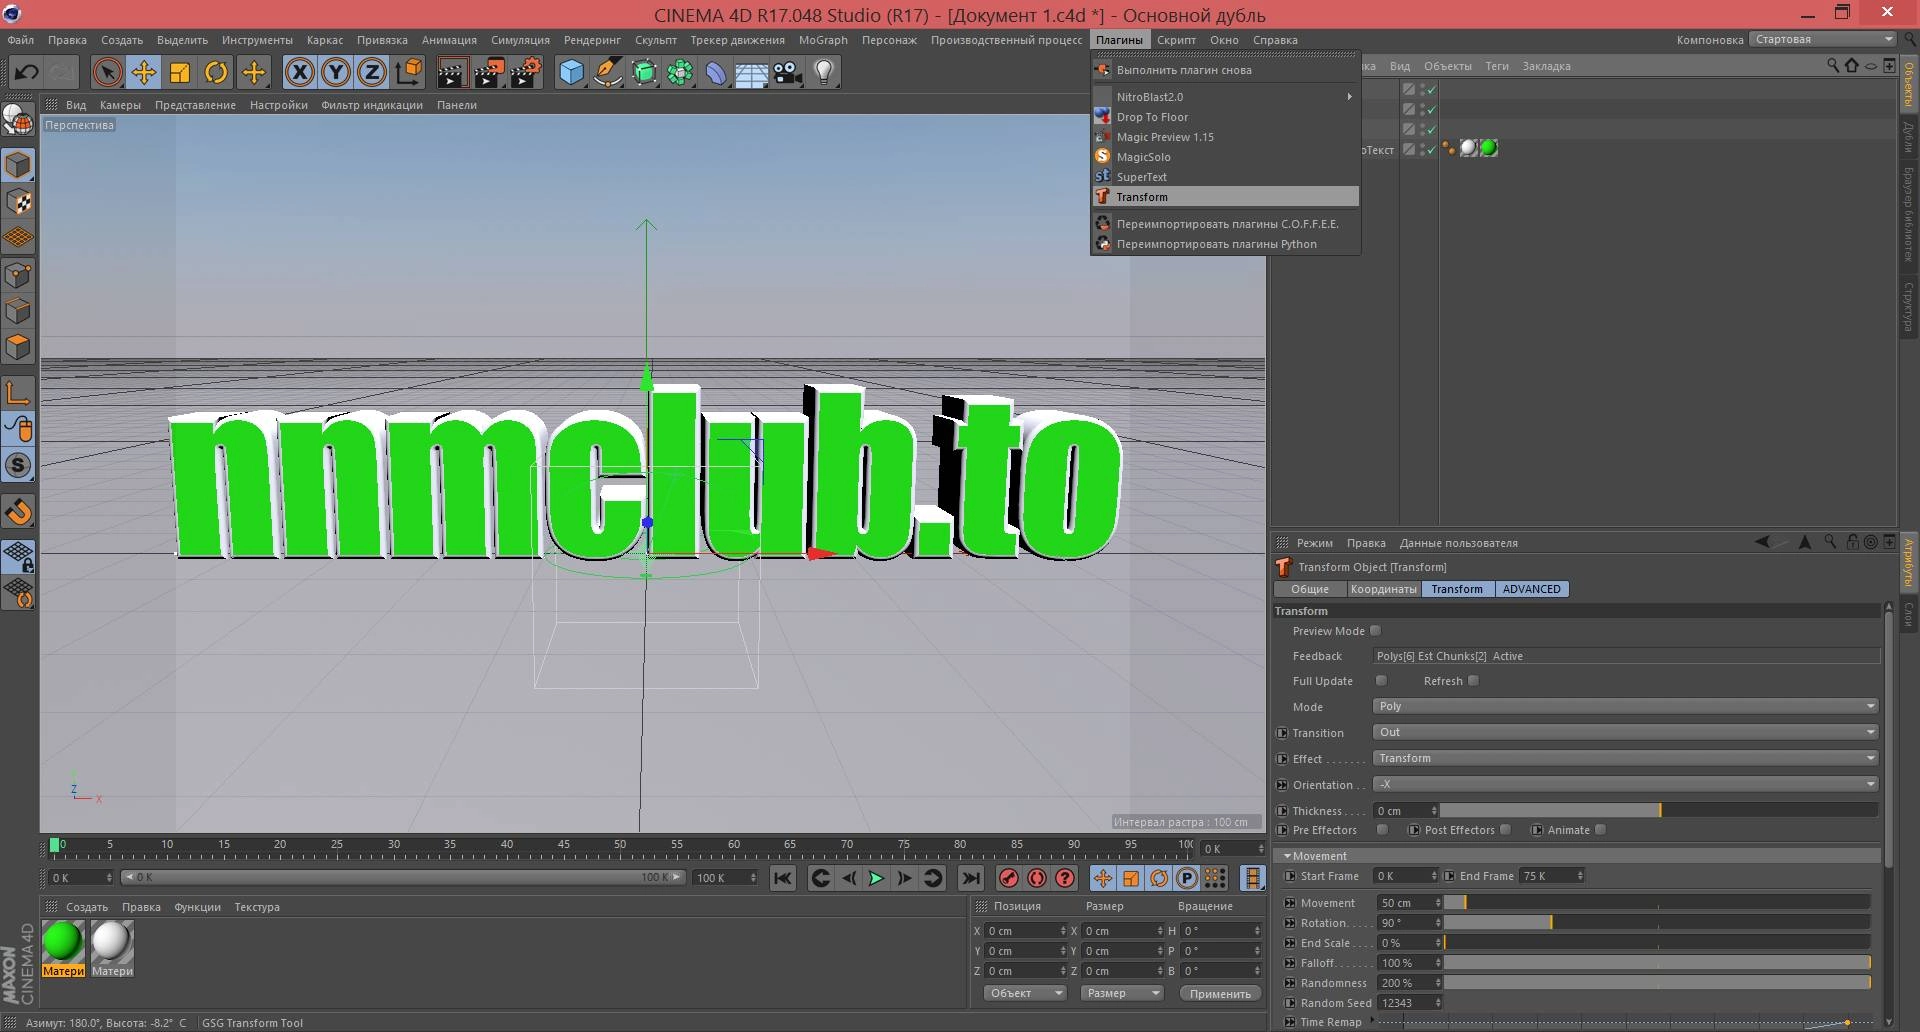Add a light object bulb icon
1920x1032 pixels.
coord(824,72)
